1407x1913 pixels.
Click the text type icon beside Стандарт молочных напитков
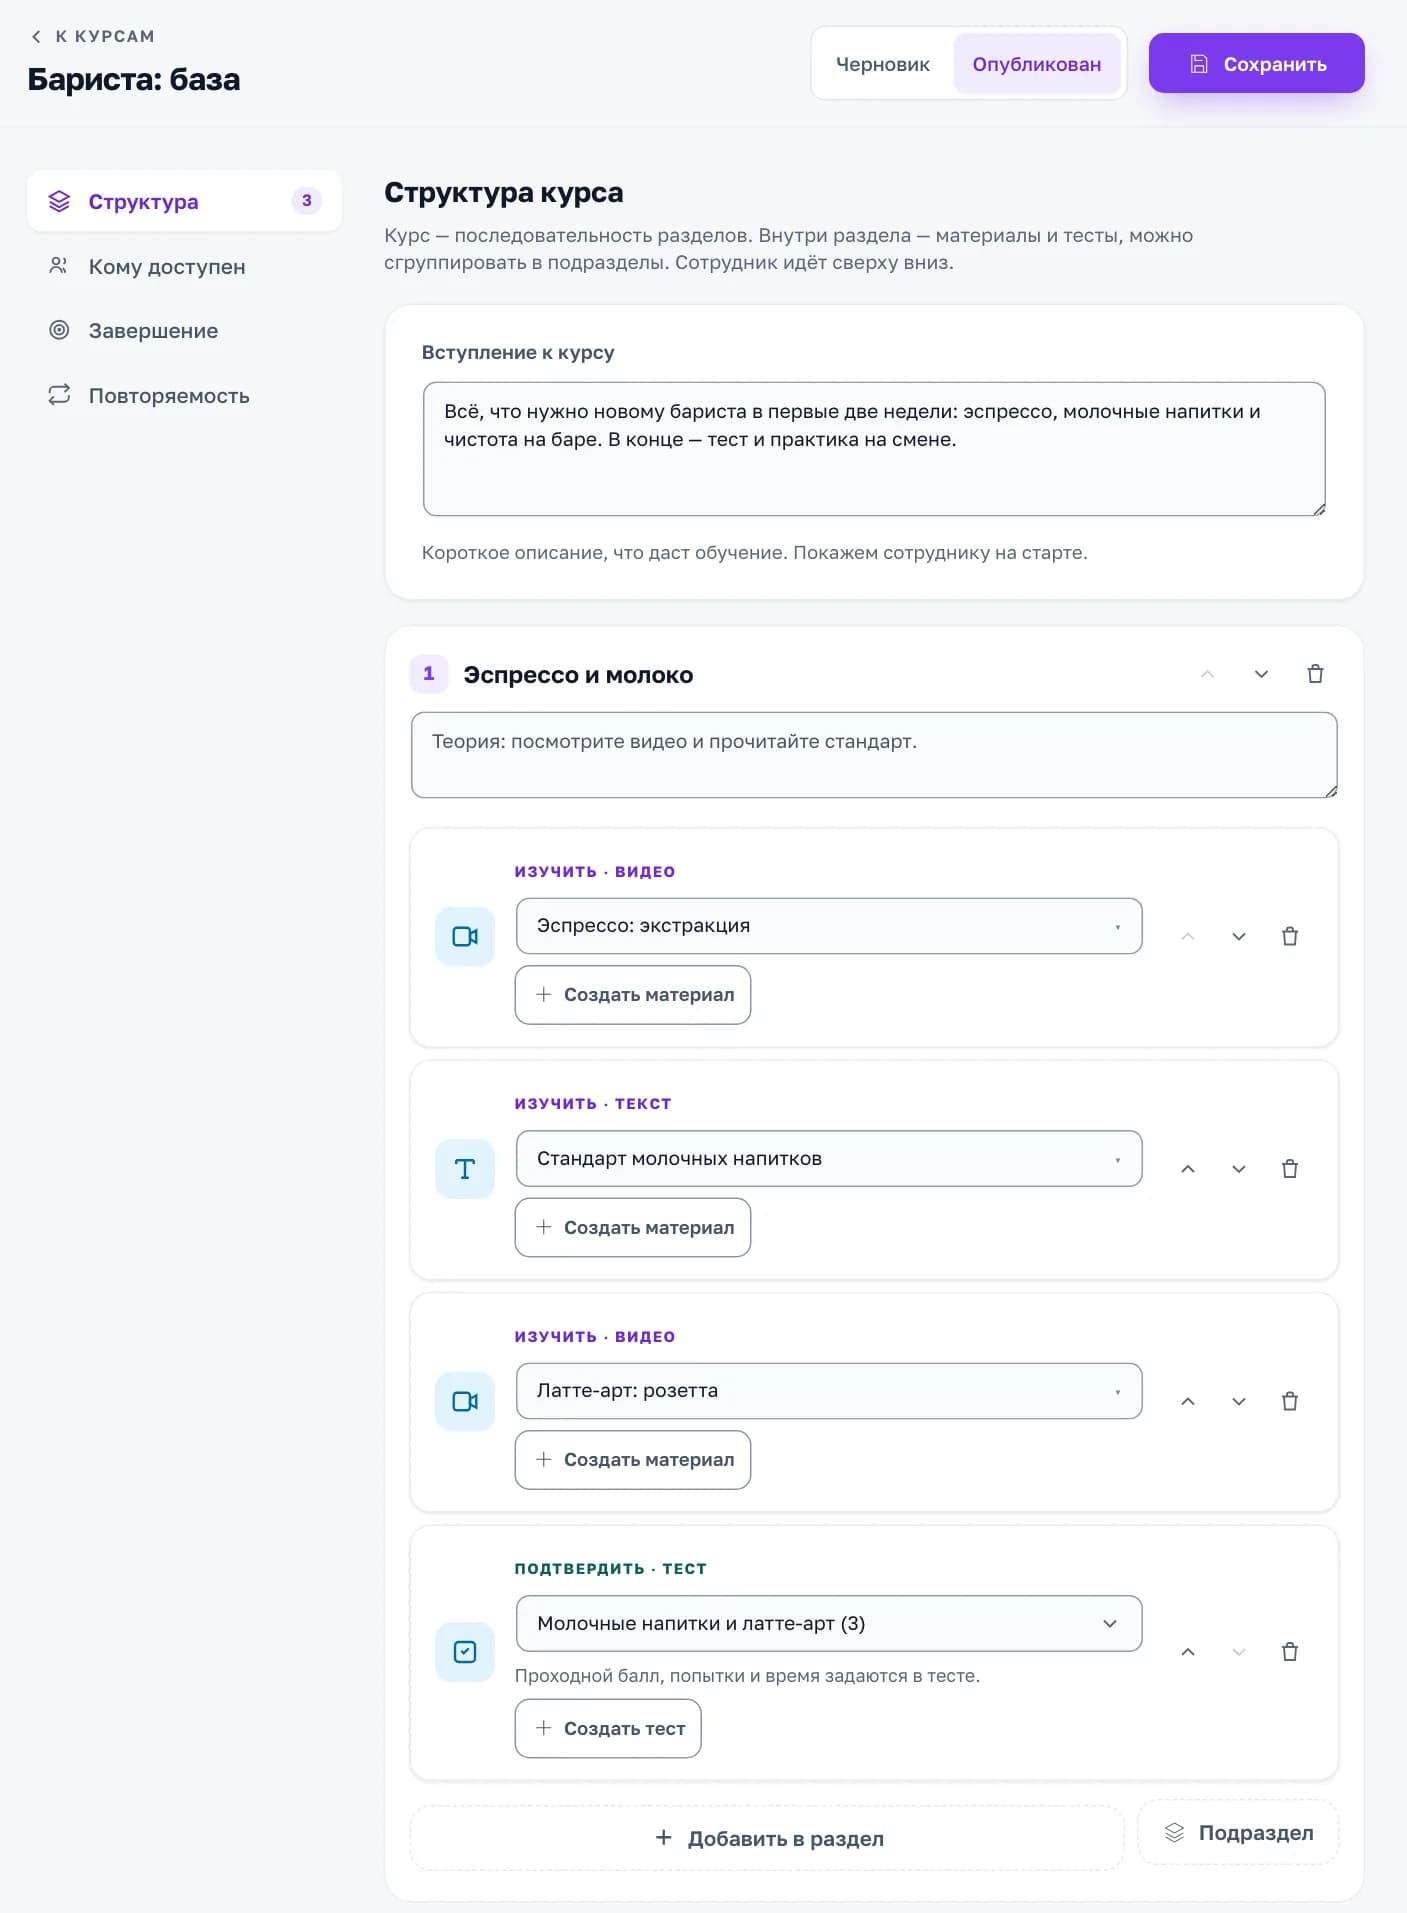(x=465, y=1169)
